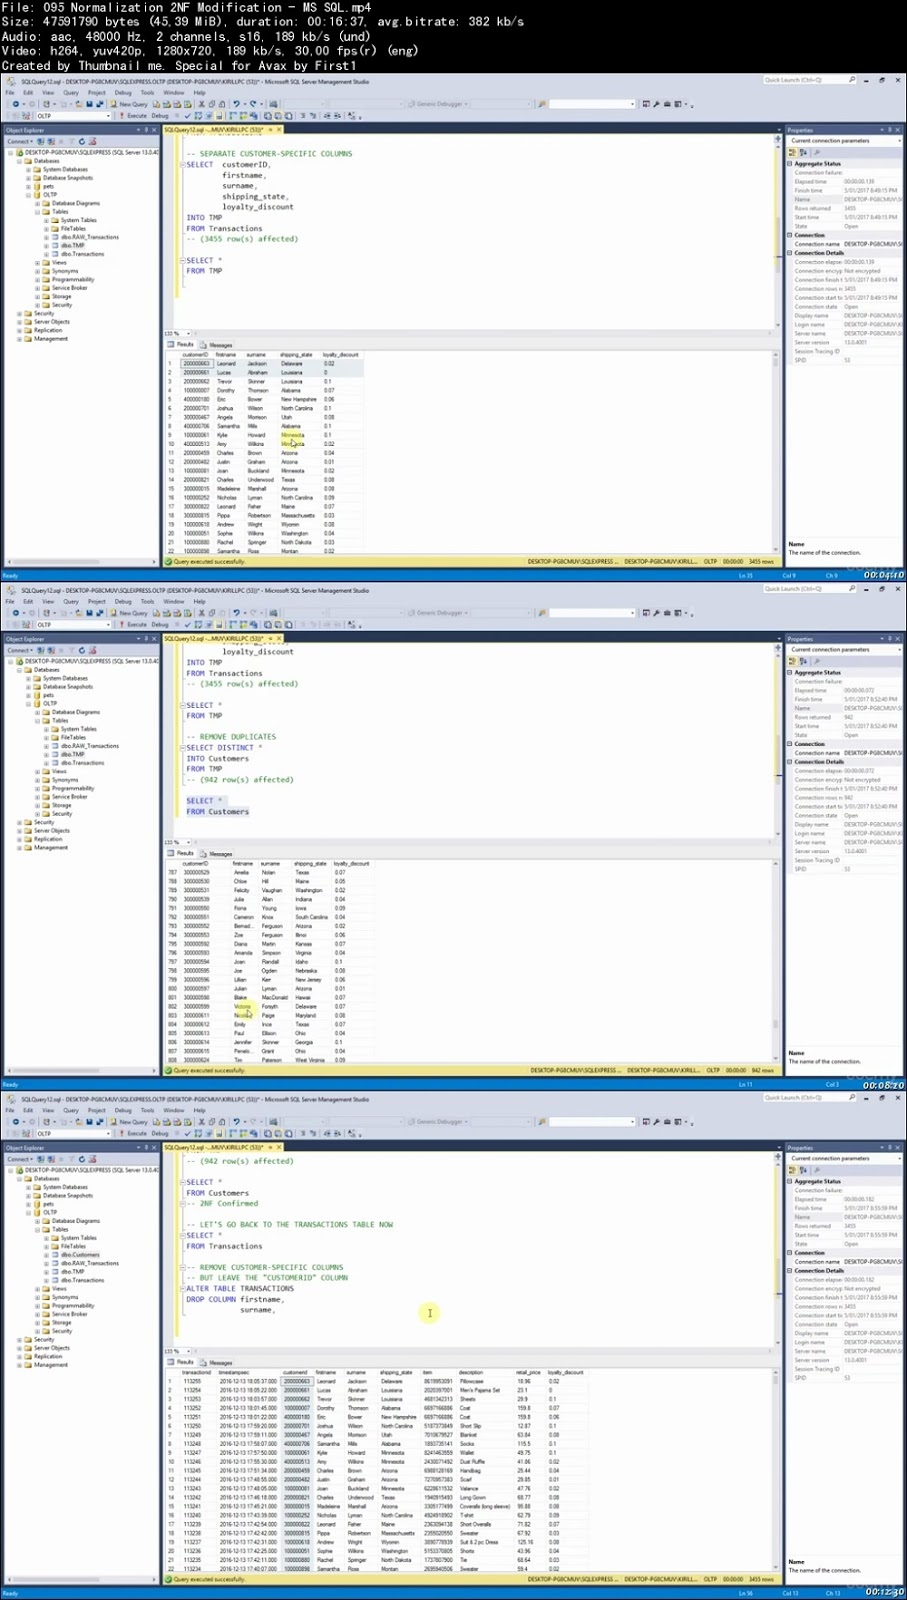
Task: Open the OLTP database dropdown in the top screenshot
Action: pyautogui.click(x=72, y=116)
